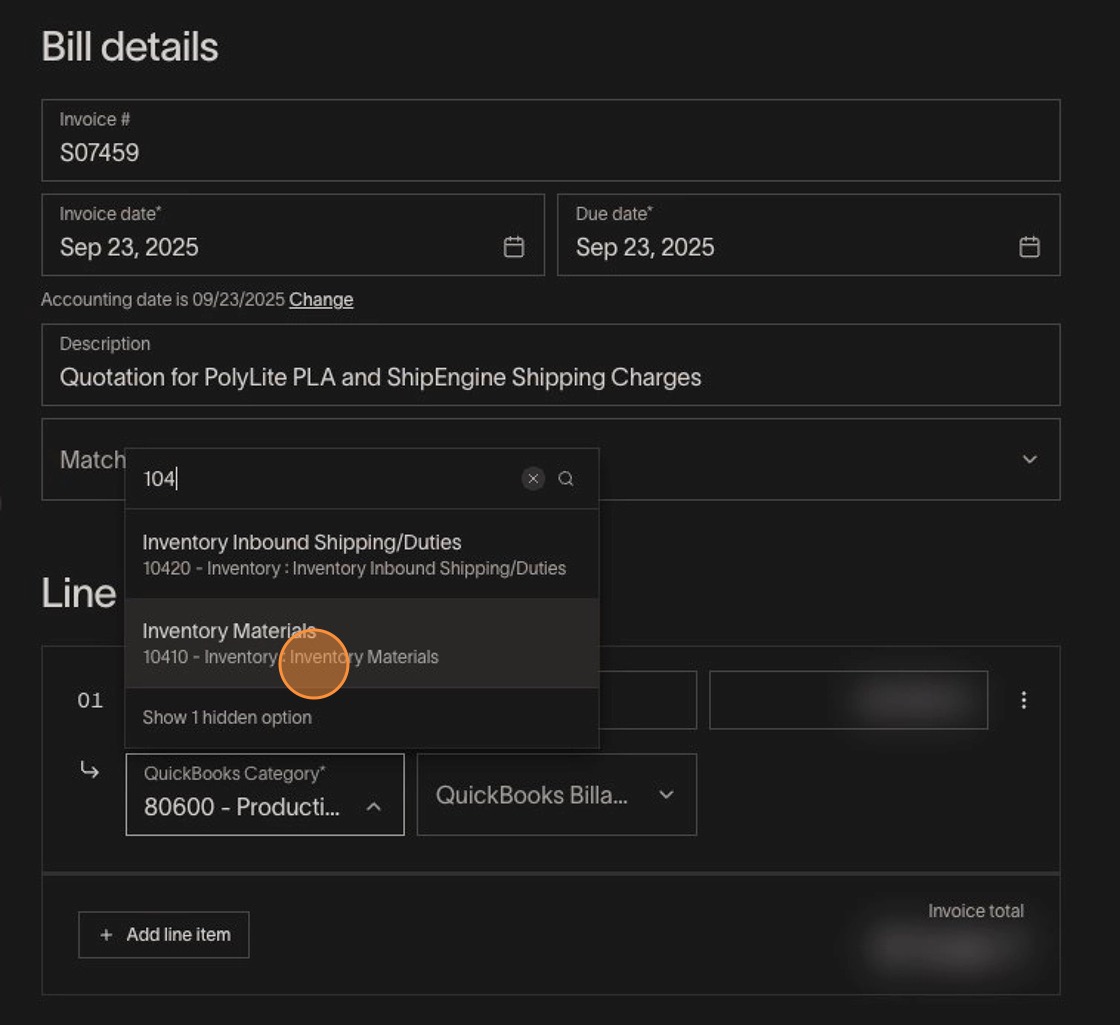Open line item 01 three-dot menu
1120x1025 pixels.
click(1023, 700)
